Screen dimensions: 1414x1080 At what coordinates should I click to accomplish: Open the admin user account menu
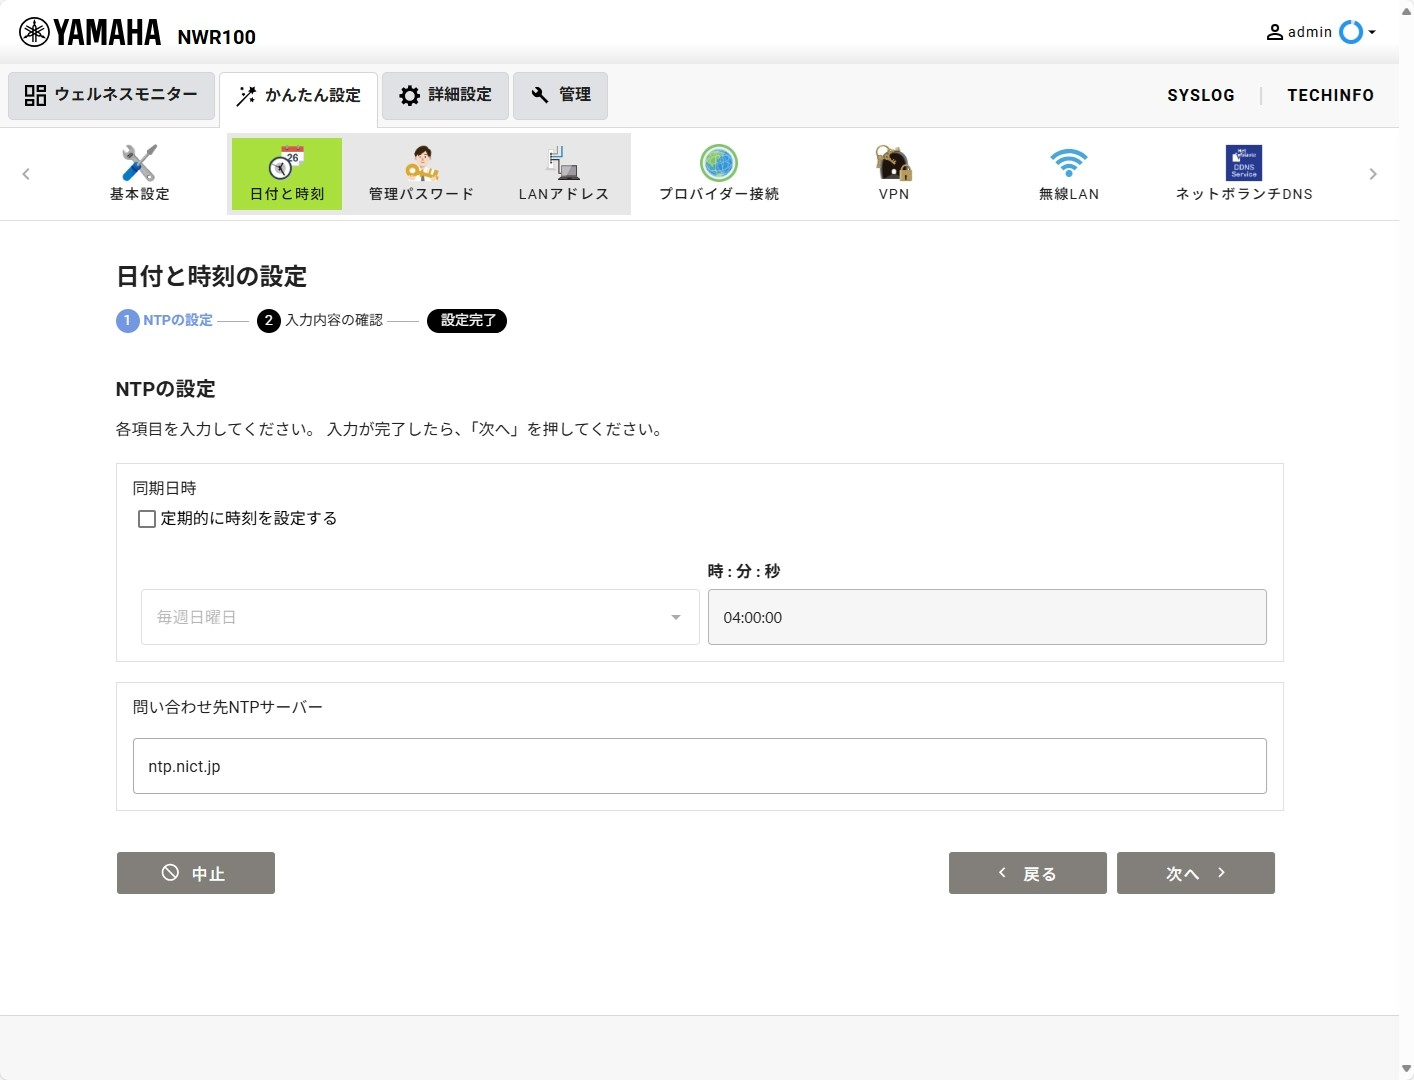[x=1320, y=32]
